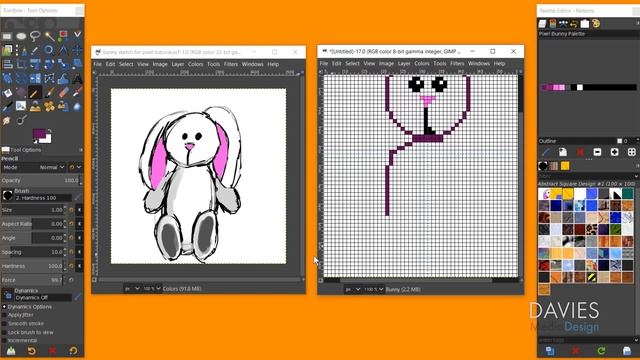This screenshot has width=640, height=360.
Task: Enable Incremental checkbox
Action: click(x=4, y=340)
